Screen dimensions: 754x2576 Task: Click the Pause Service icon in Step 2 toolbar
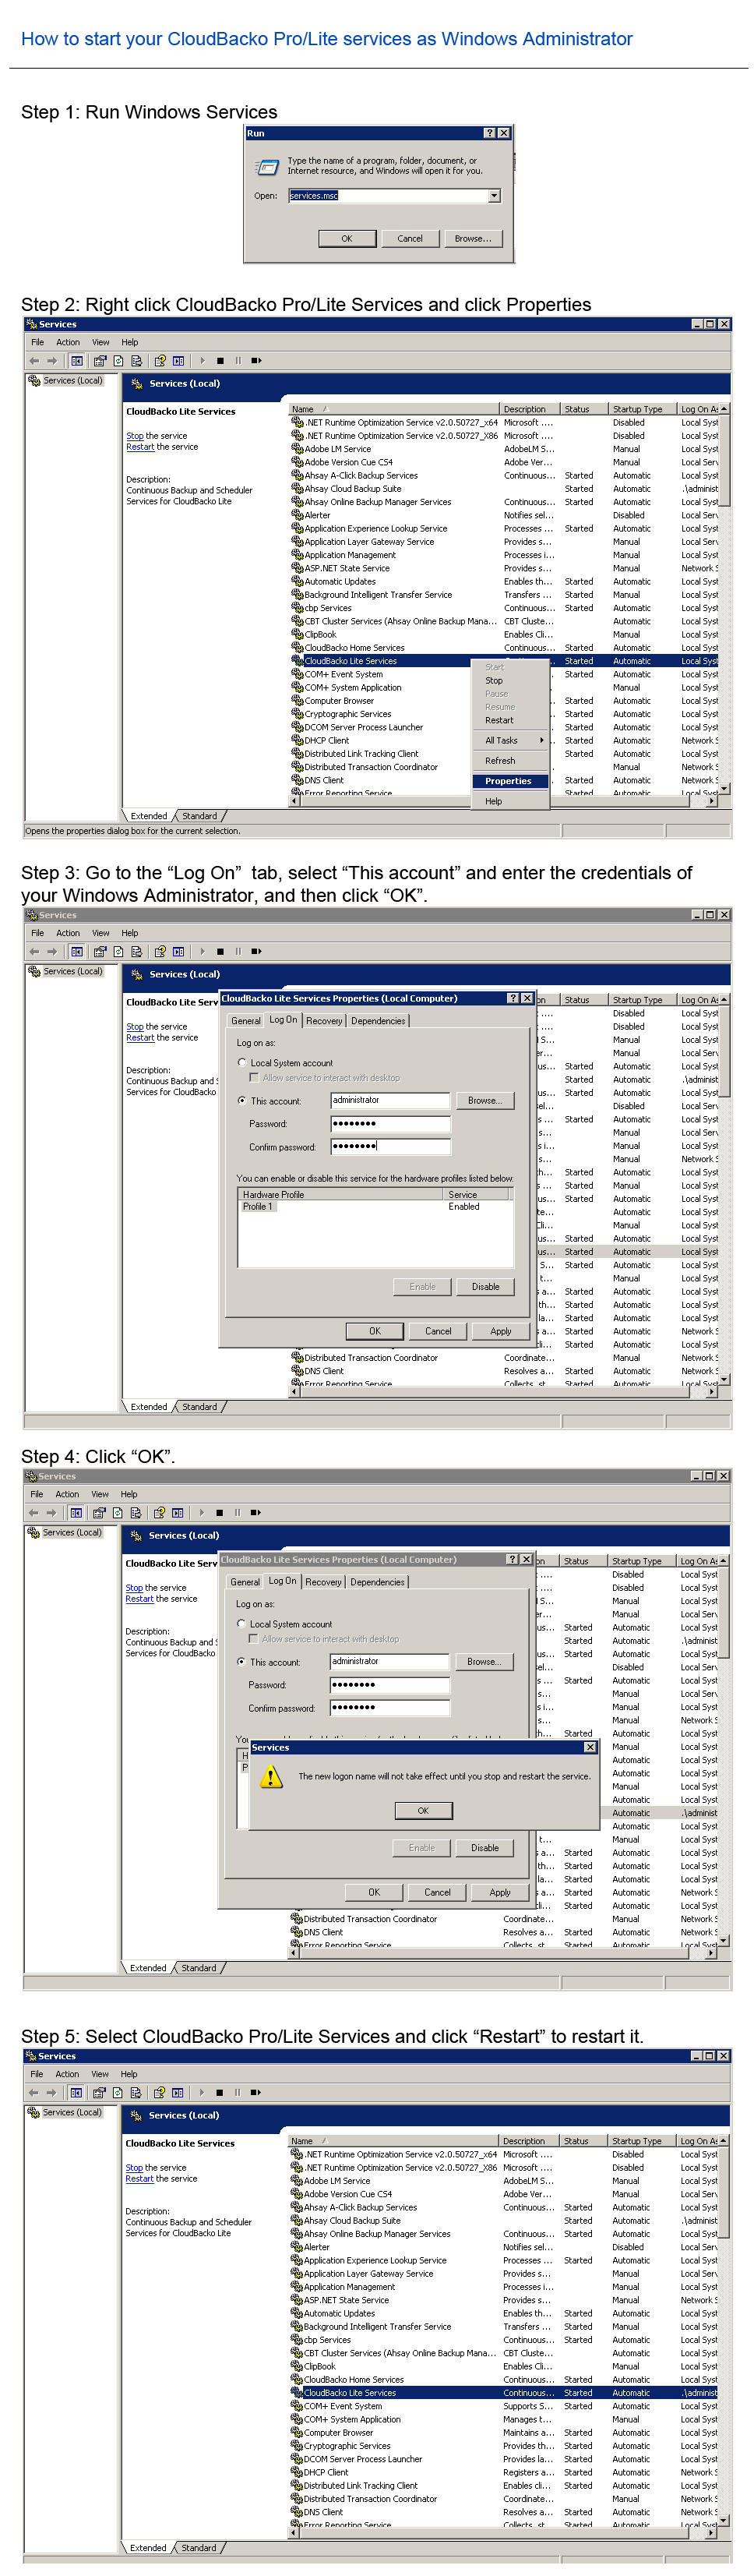tap(238, 361)
